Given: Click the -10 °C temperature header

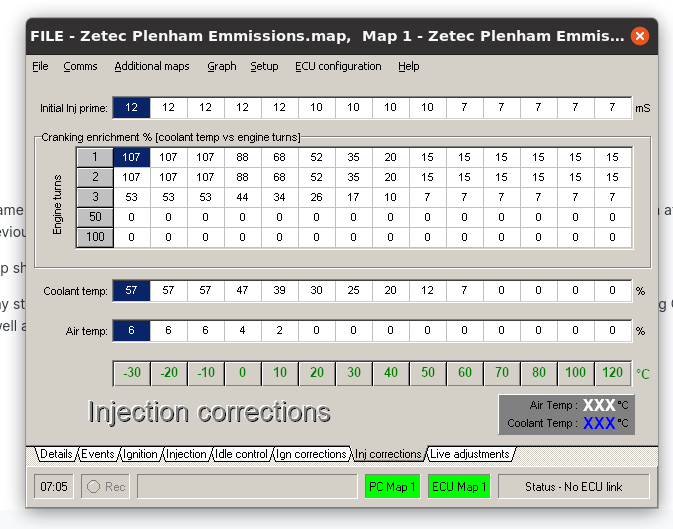Looking at the screenshot, I should pyautogui.click(x=206, y=373).
